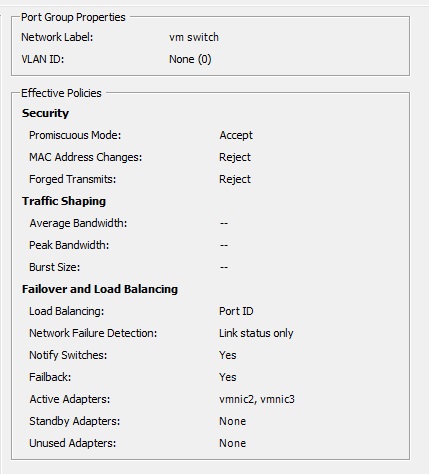429x474 pixels.
Task: Click the MAC Address Changes Reject value
Action: (235, 157)
